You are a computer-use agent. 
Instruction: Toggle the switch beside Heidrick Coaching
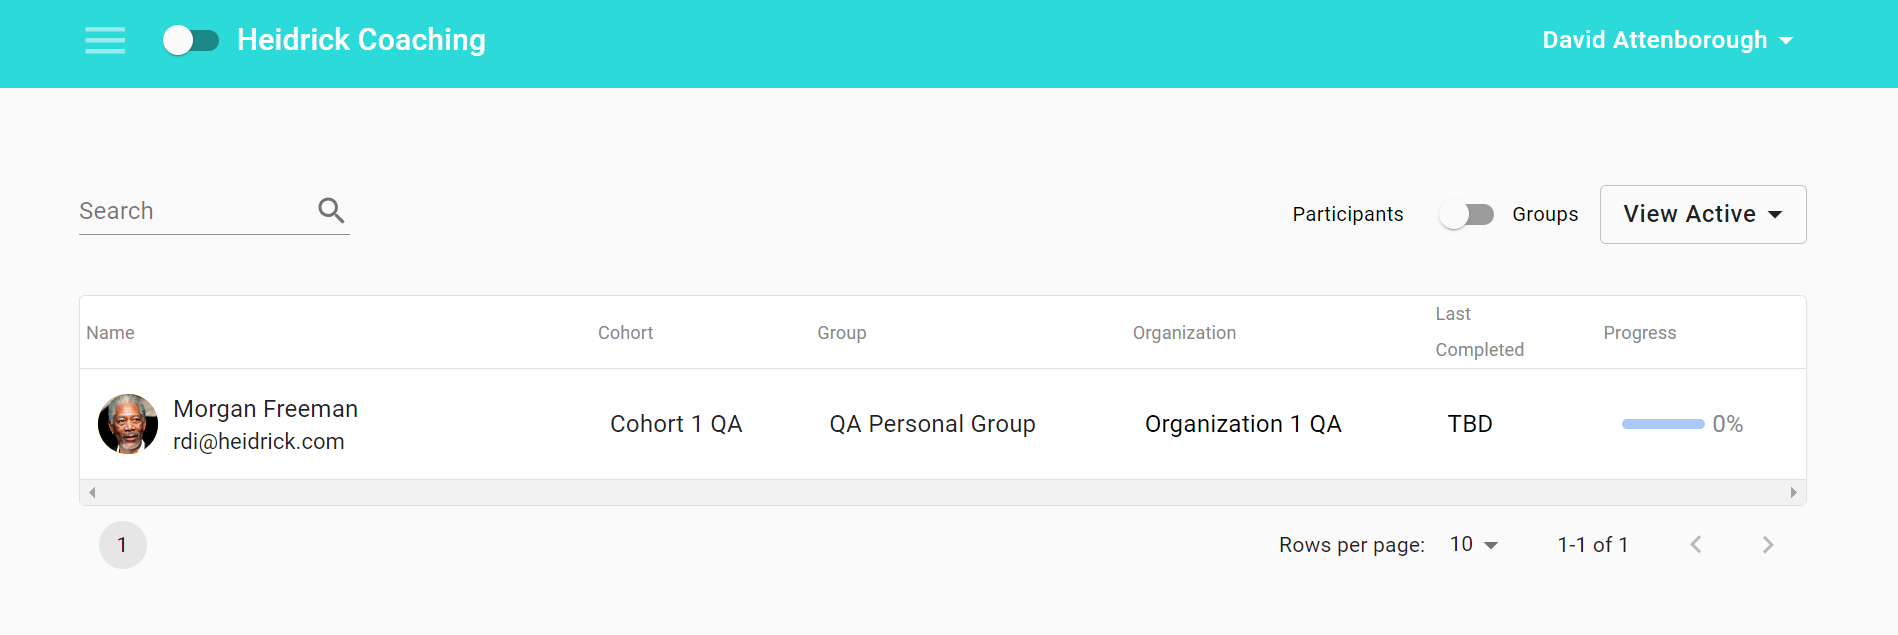pyautogui.click(x=191, y=40)
